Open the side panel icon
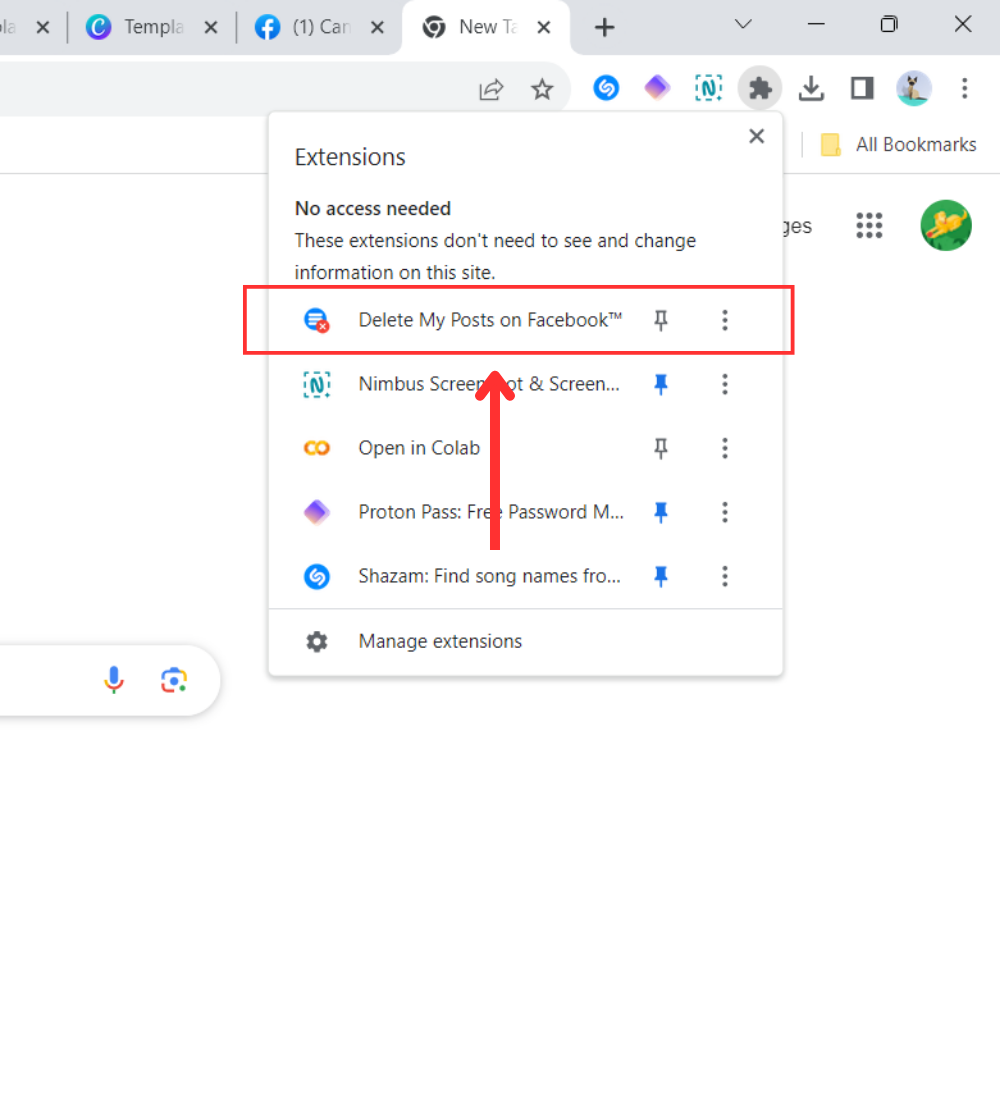 862,88
